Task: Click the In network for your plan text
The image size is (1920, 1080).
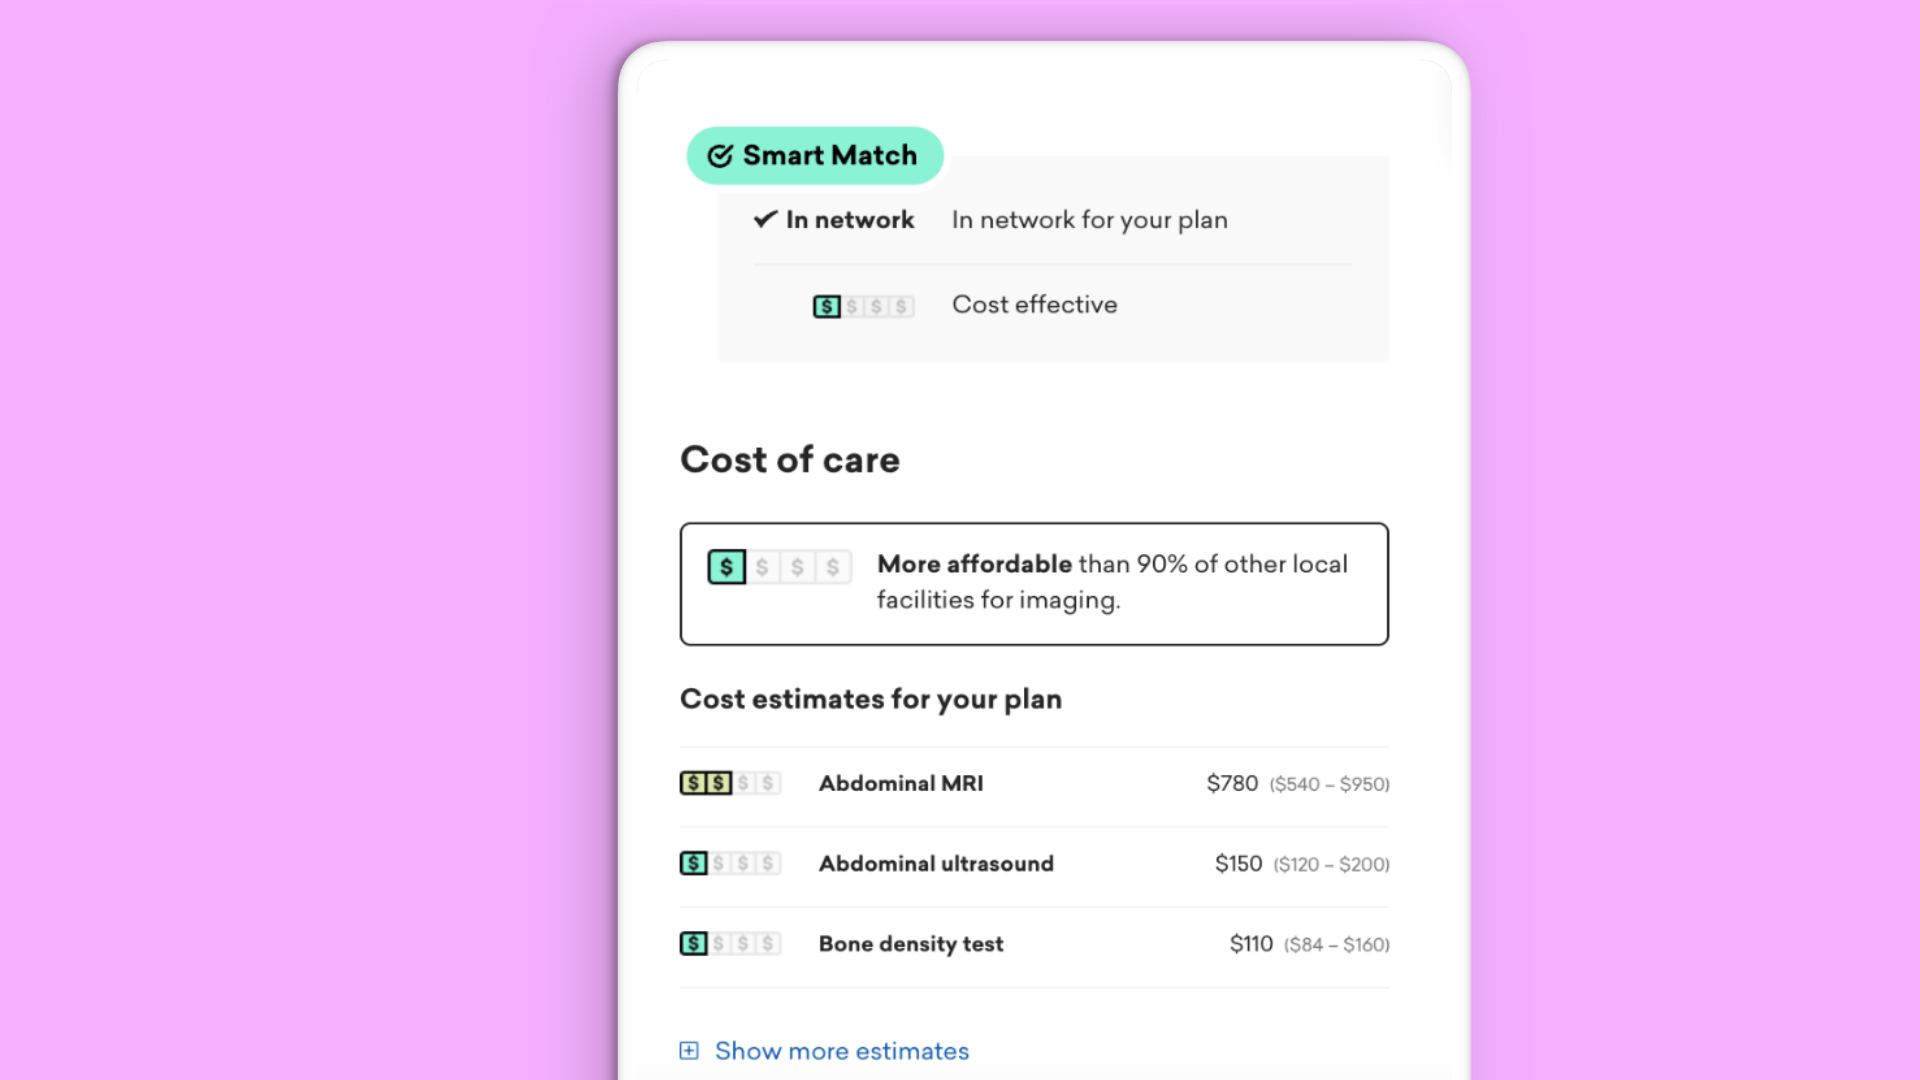Action: coord(1089,220)
